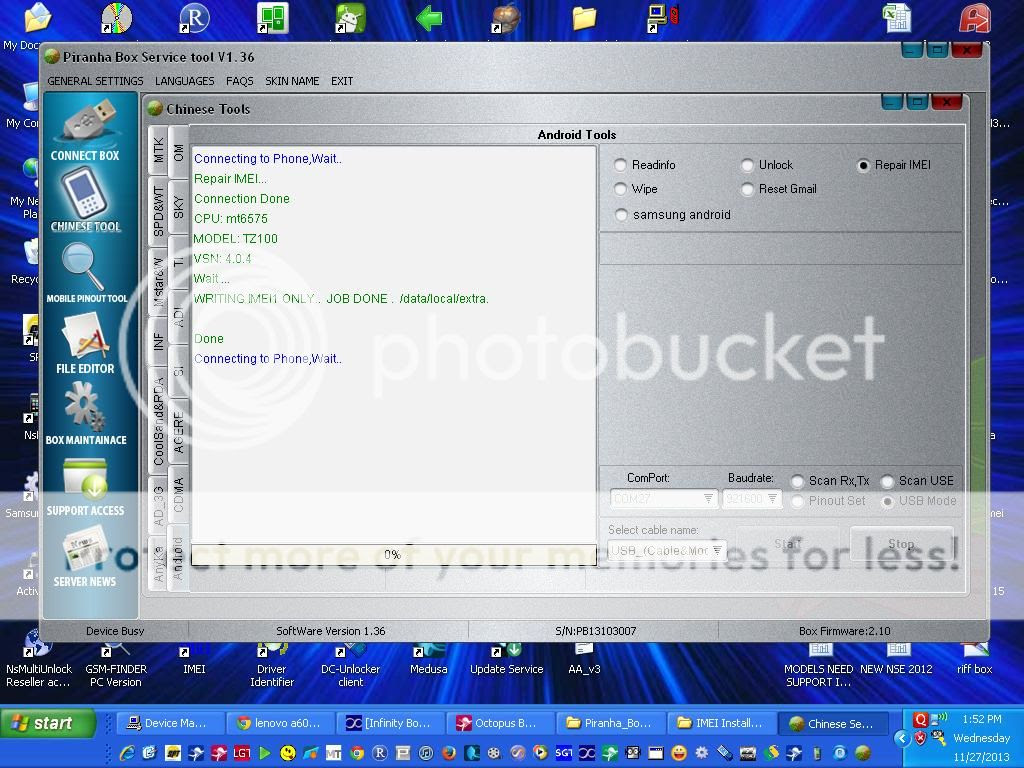The image size is (1024, 768).
Task: Switch to the SPD&WT vertical tab
Action: point(158,212)
